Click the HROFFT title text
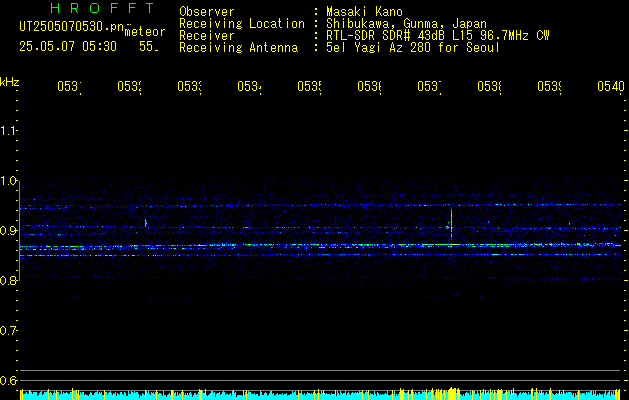This screenshot has width=629, height=400. pos(102,8)
